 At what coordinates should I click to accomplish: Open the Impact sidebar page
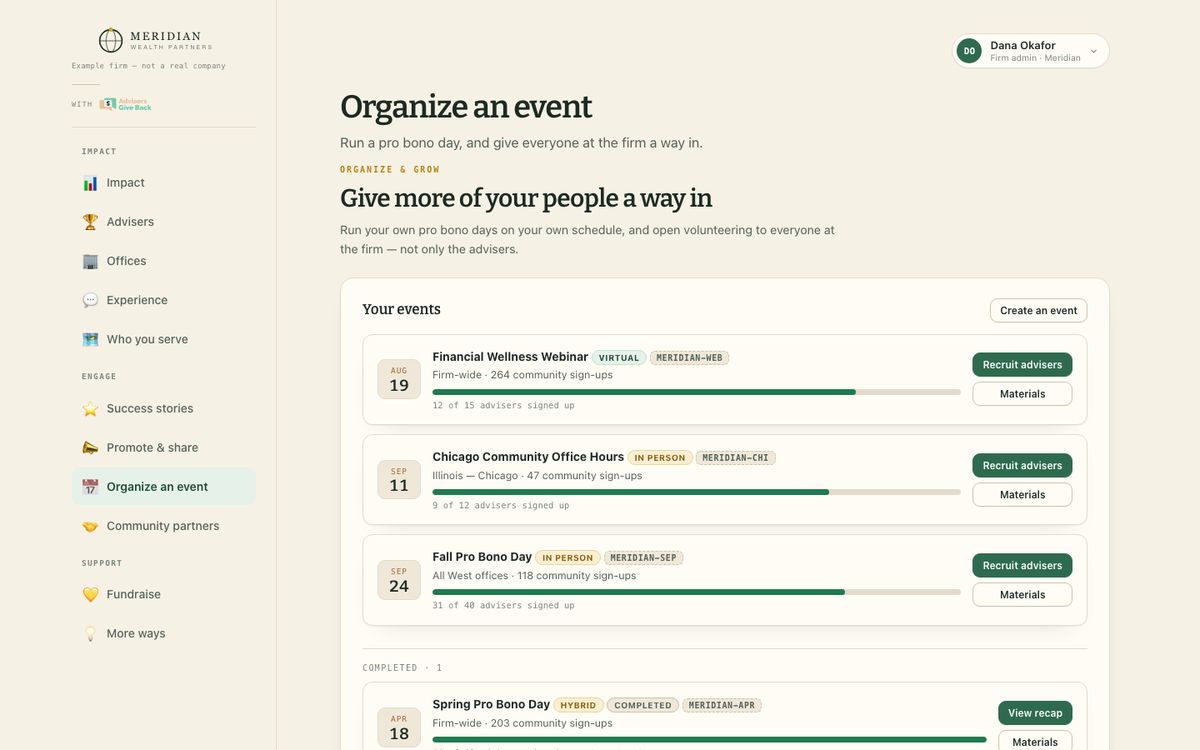[x=164, y=183]
